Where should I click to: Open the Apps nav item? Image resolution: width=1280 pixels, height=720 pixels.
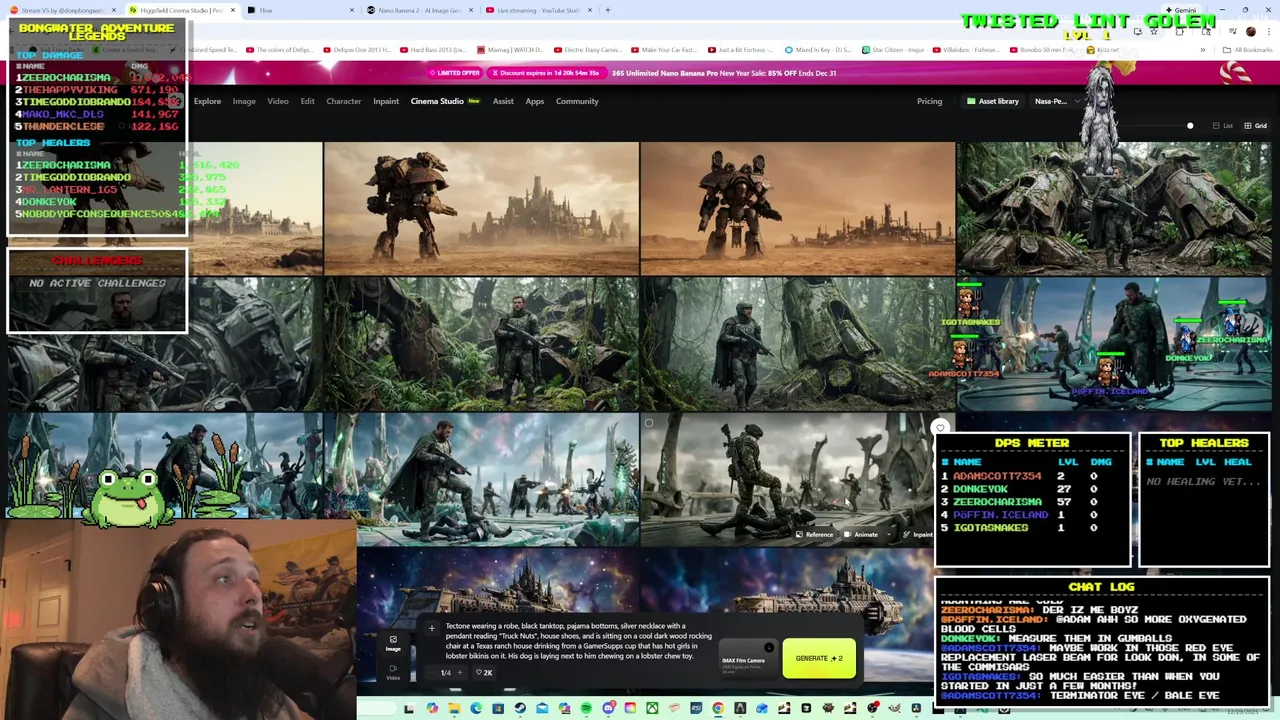535,101
